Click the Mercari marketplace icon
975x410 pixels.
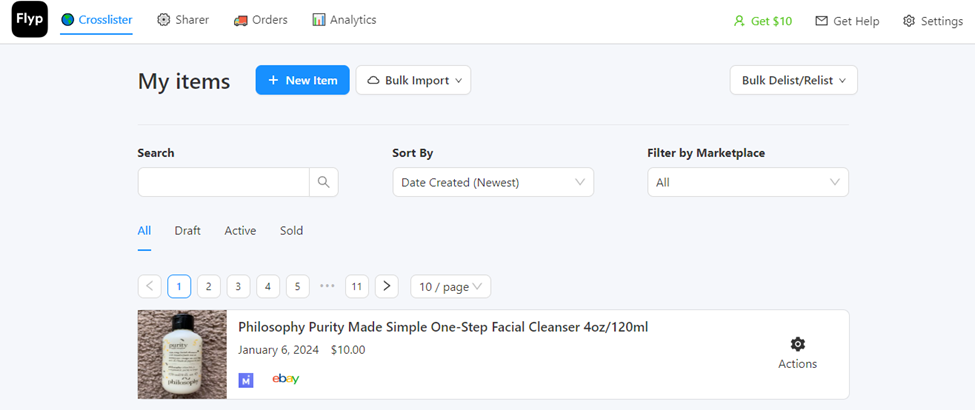[x=246, y=380]
